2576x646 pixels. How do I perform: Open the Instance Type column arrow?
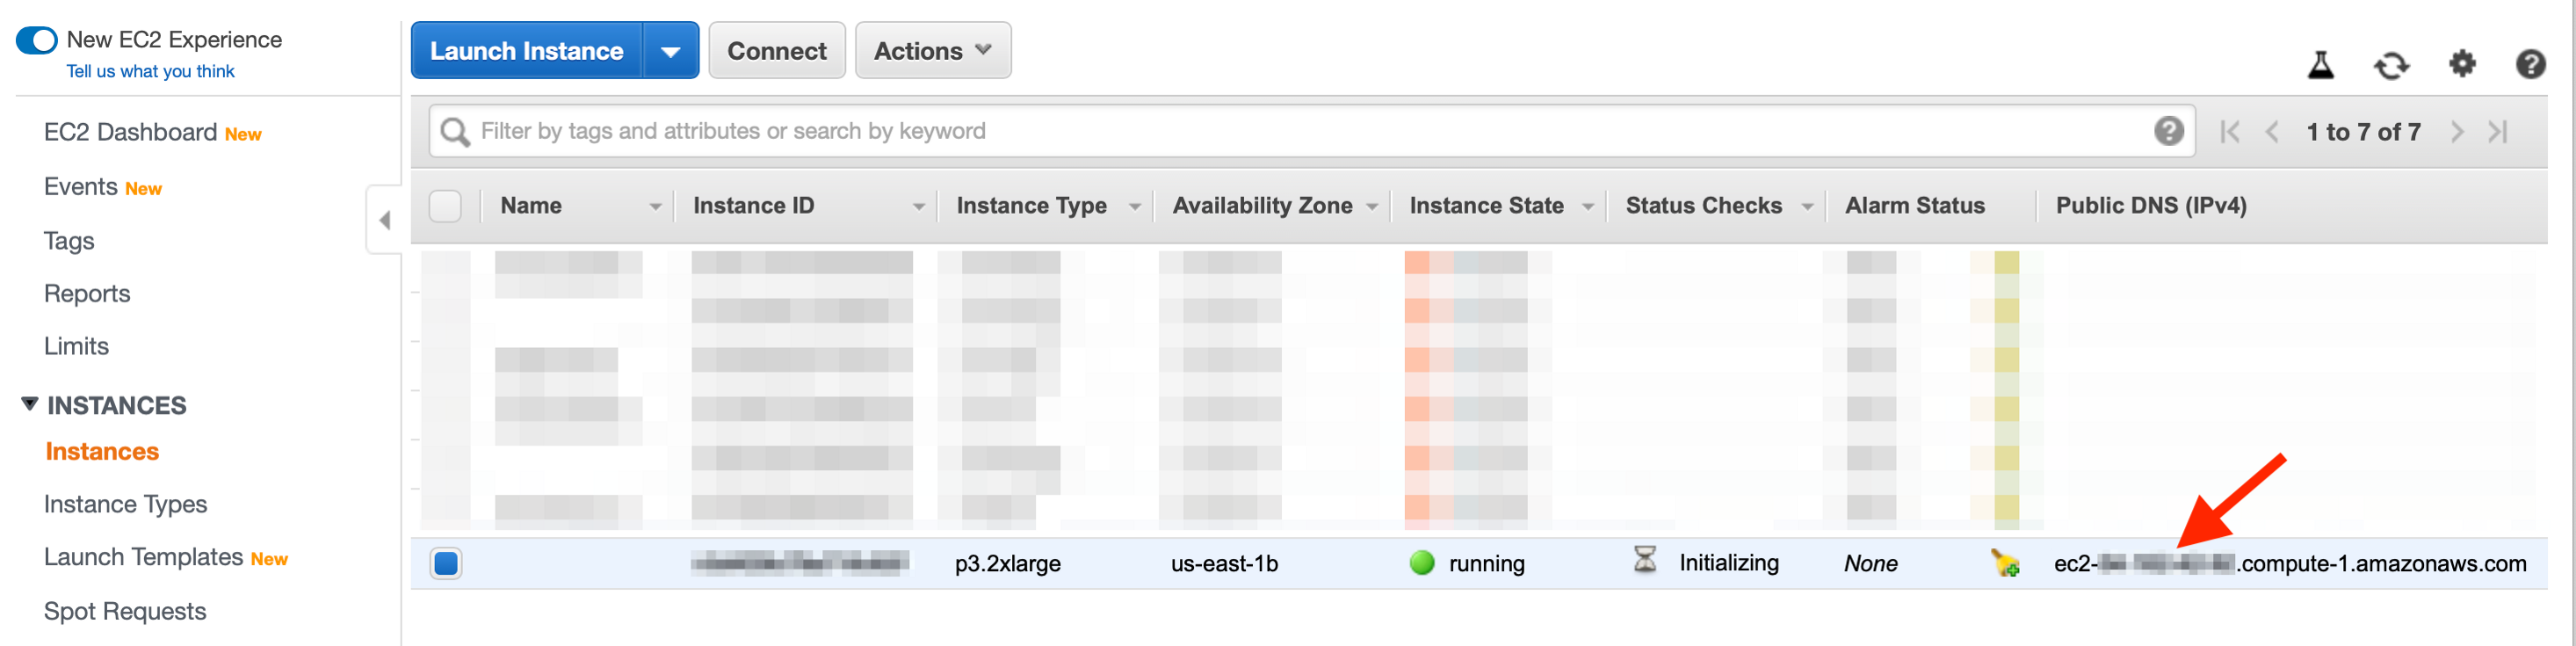pyautogui.click(x=1134, y=207)
